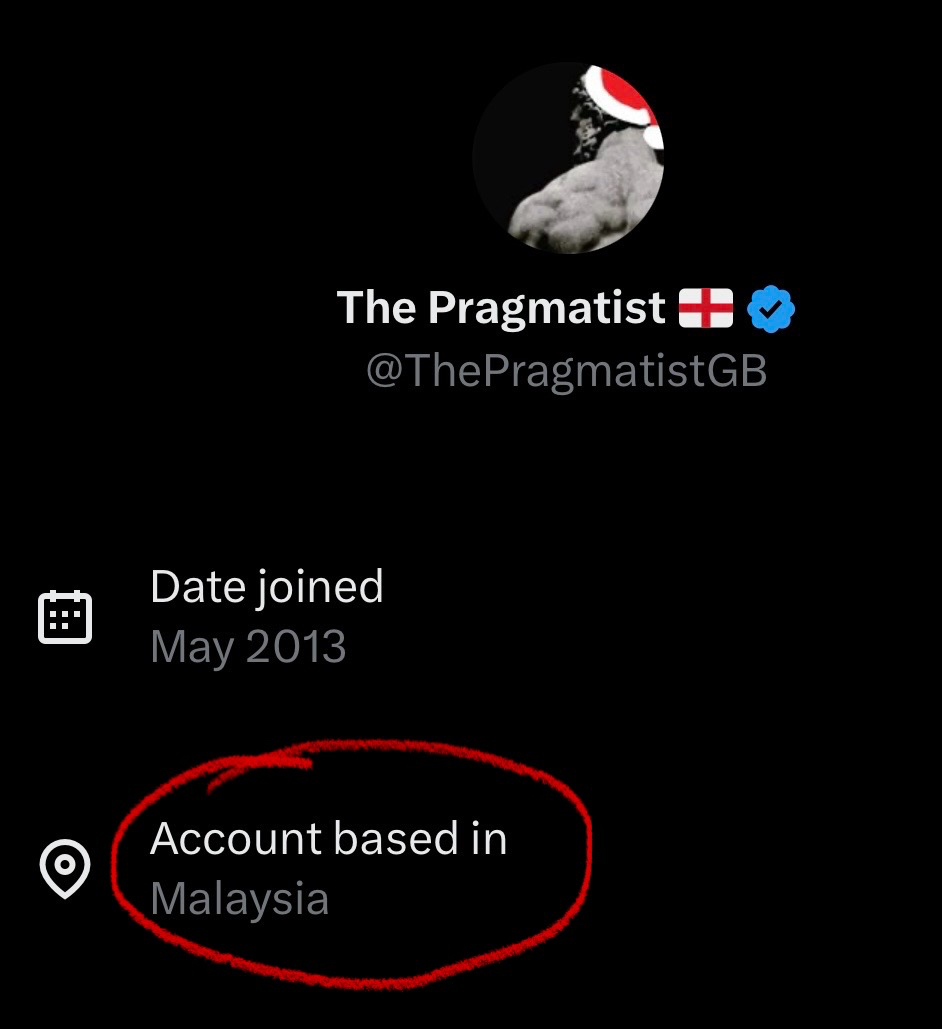Tap the word Pragmatist in the name
The image size is (942, 1029).
(547, 308)
